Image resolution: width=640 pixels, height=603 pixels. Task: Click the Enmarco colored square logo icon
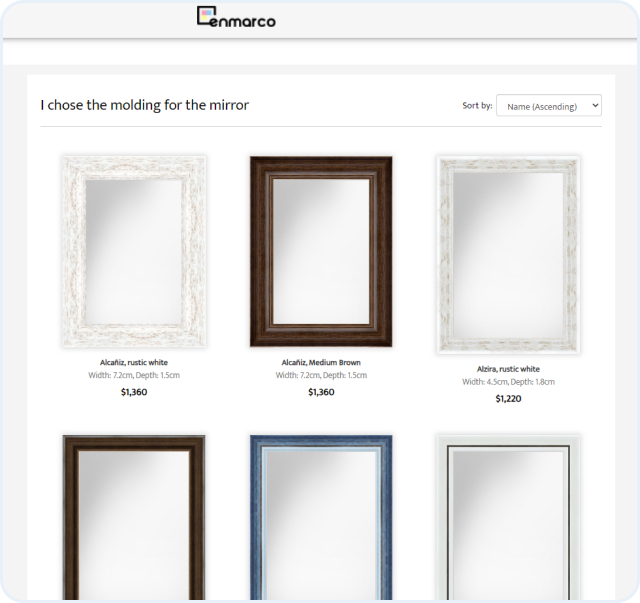(x=207, y=17)
